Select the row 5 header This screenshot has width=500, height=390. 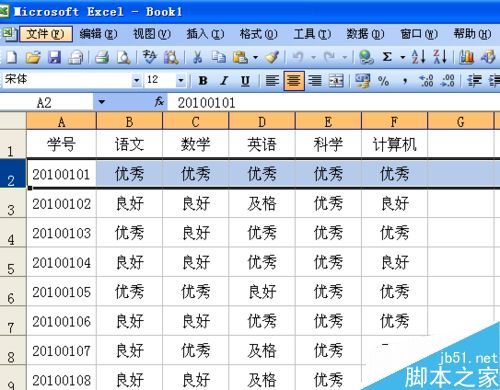pos(13,262)
